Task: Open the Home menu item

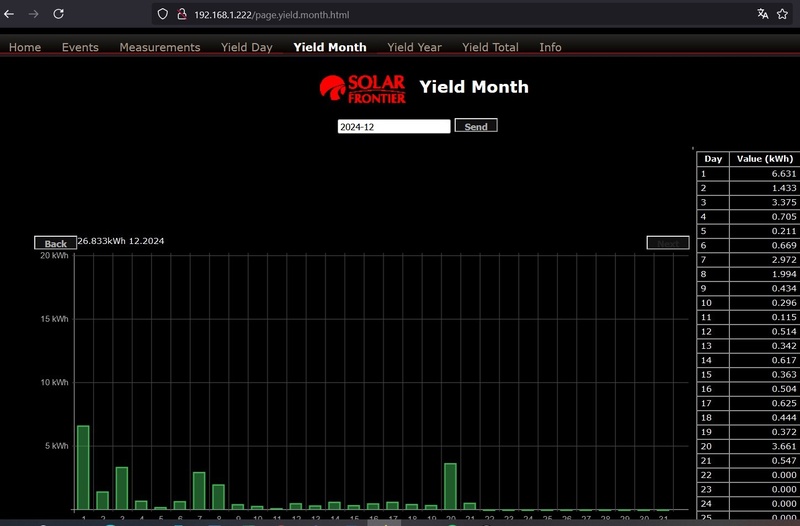Action: pos(25,47)
